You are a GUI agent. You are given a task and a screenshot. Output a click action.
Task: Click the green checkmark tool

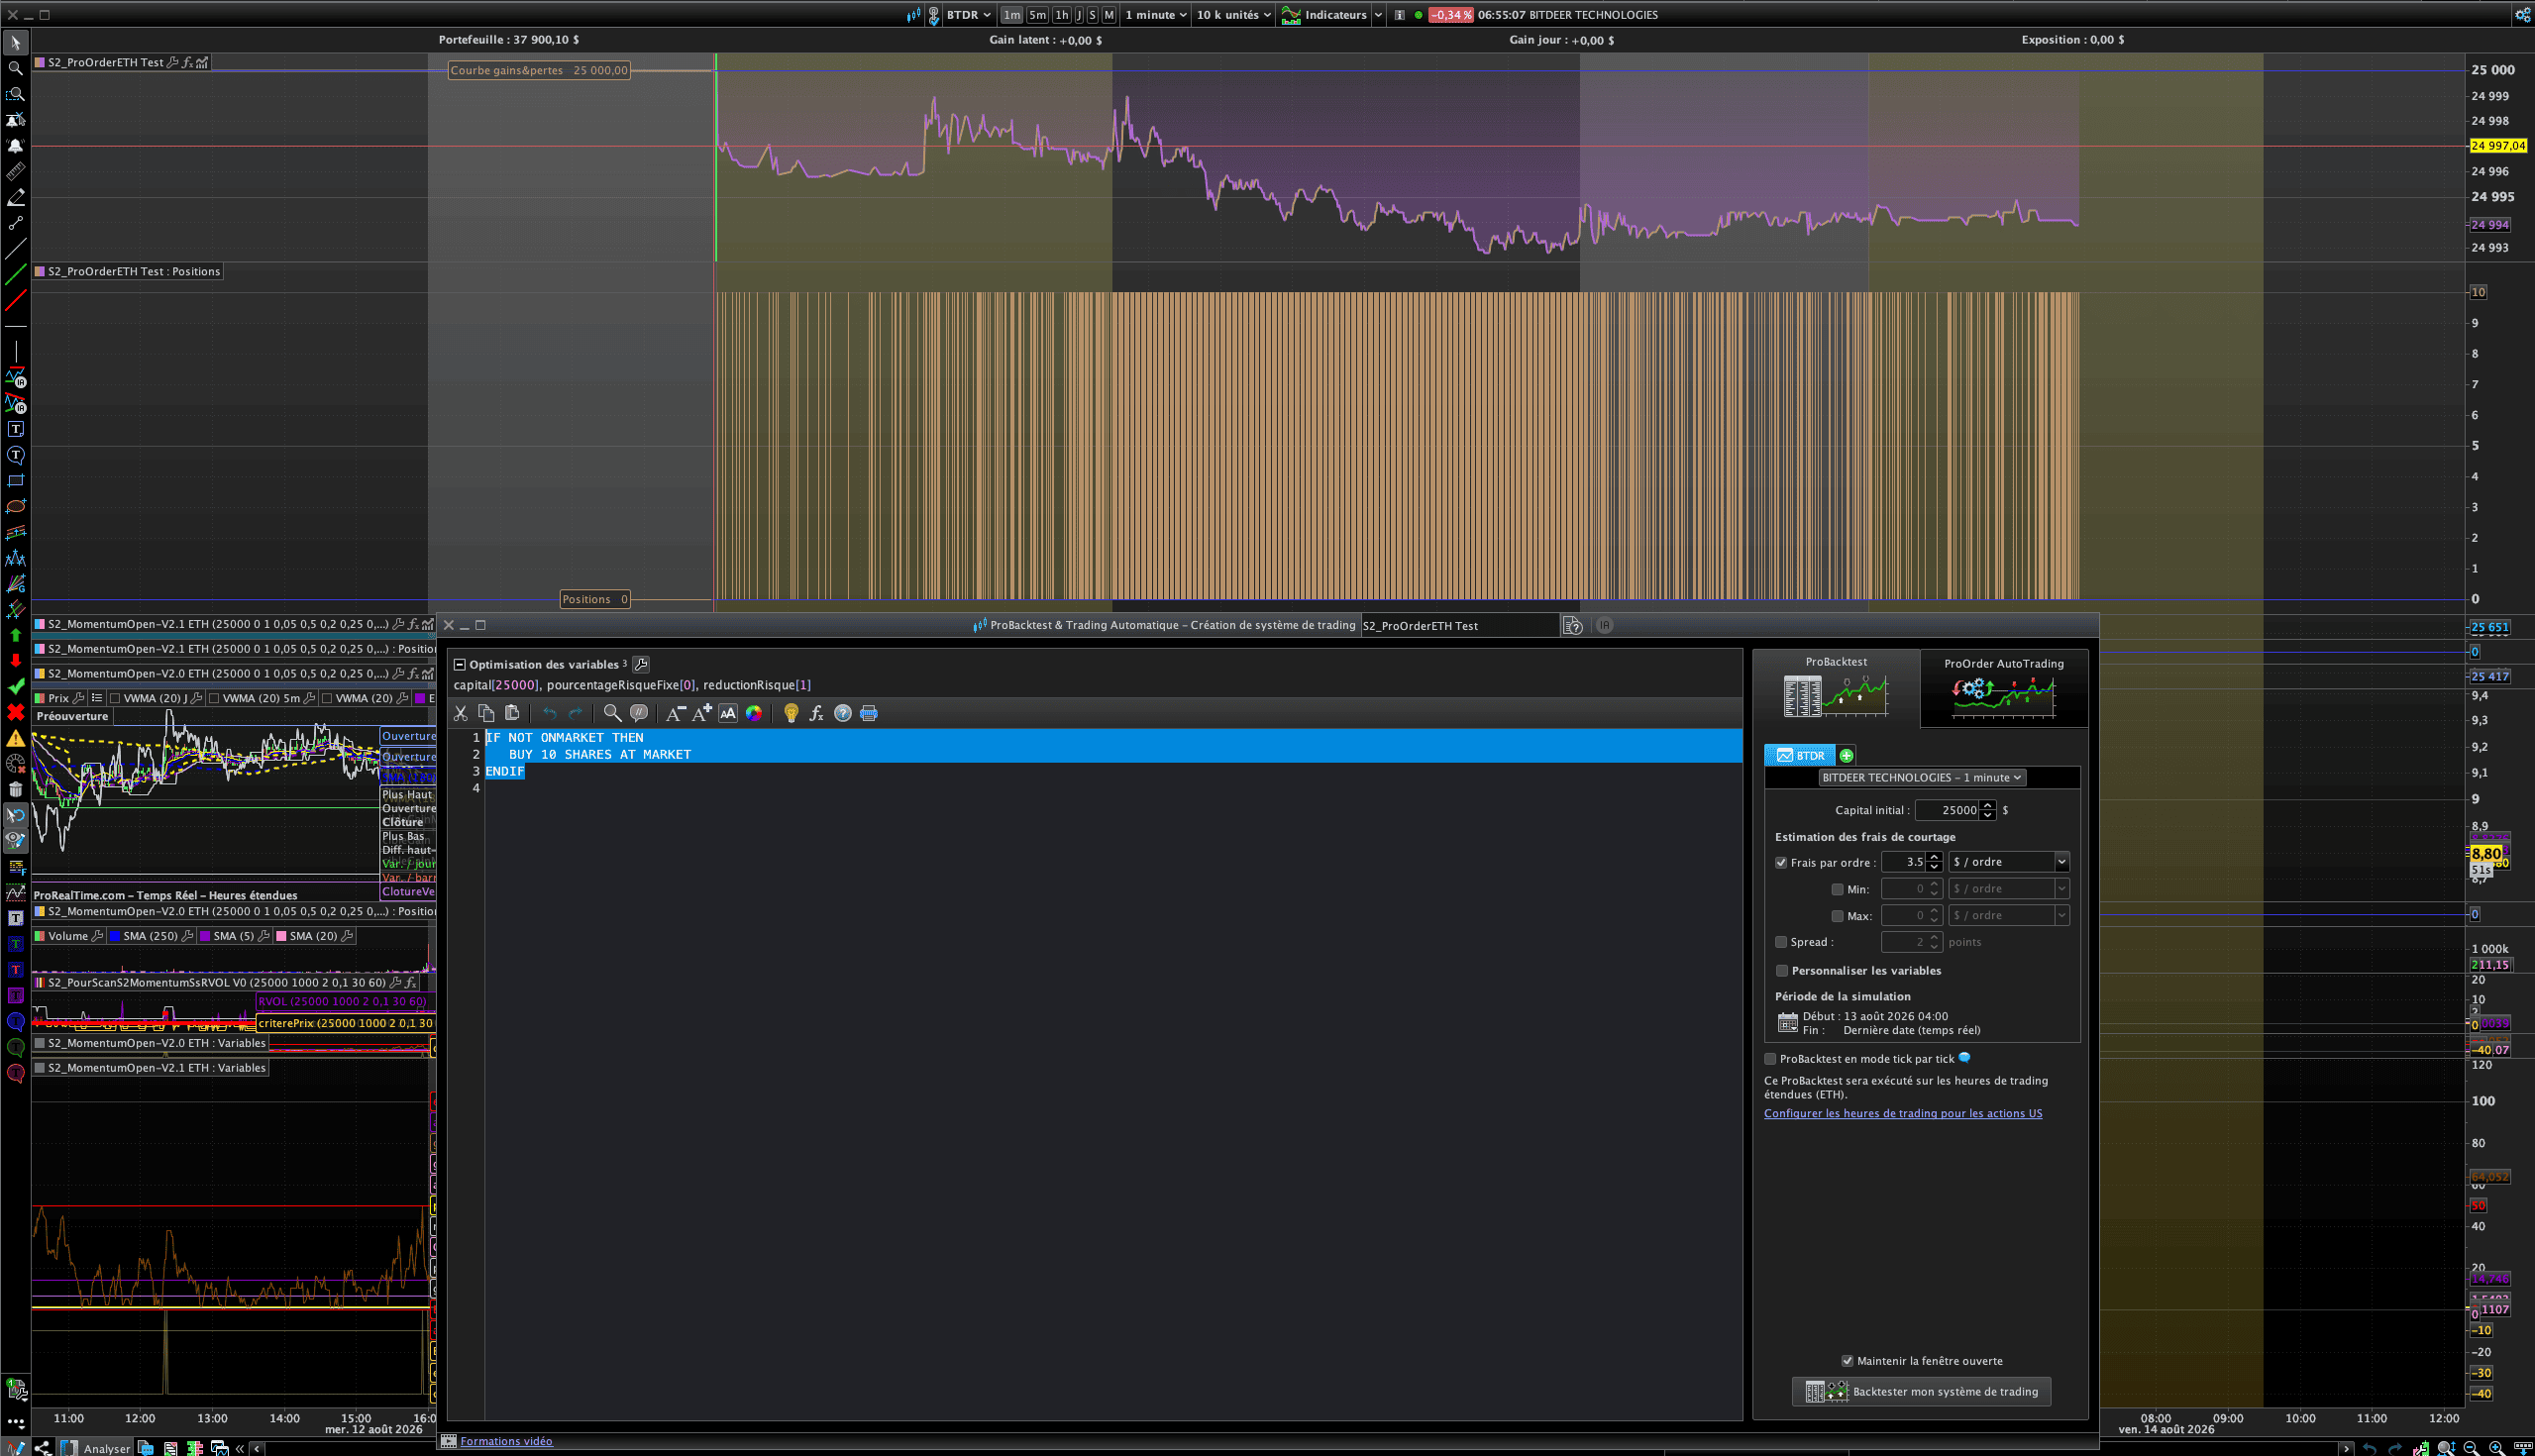[16, 687]
